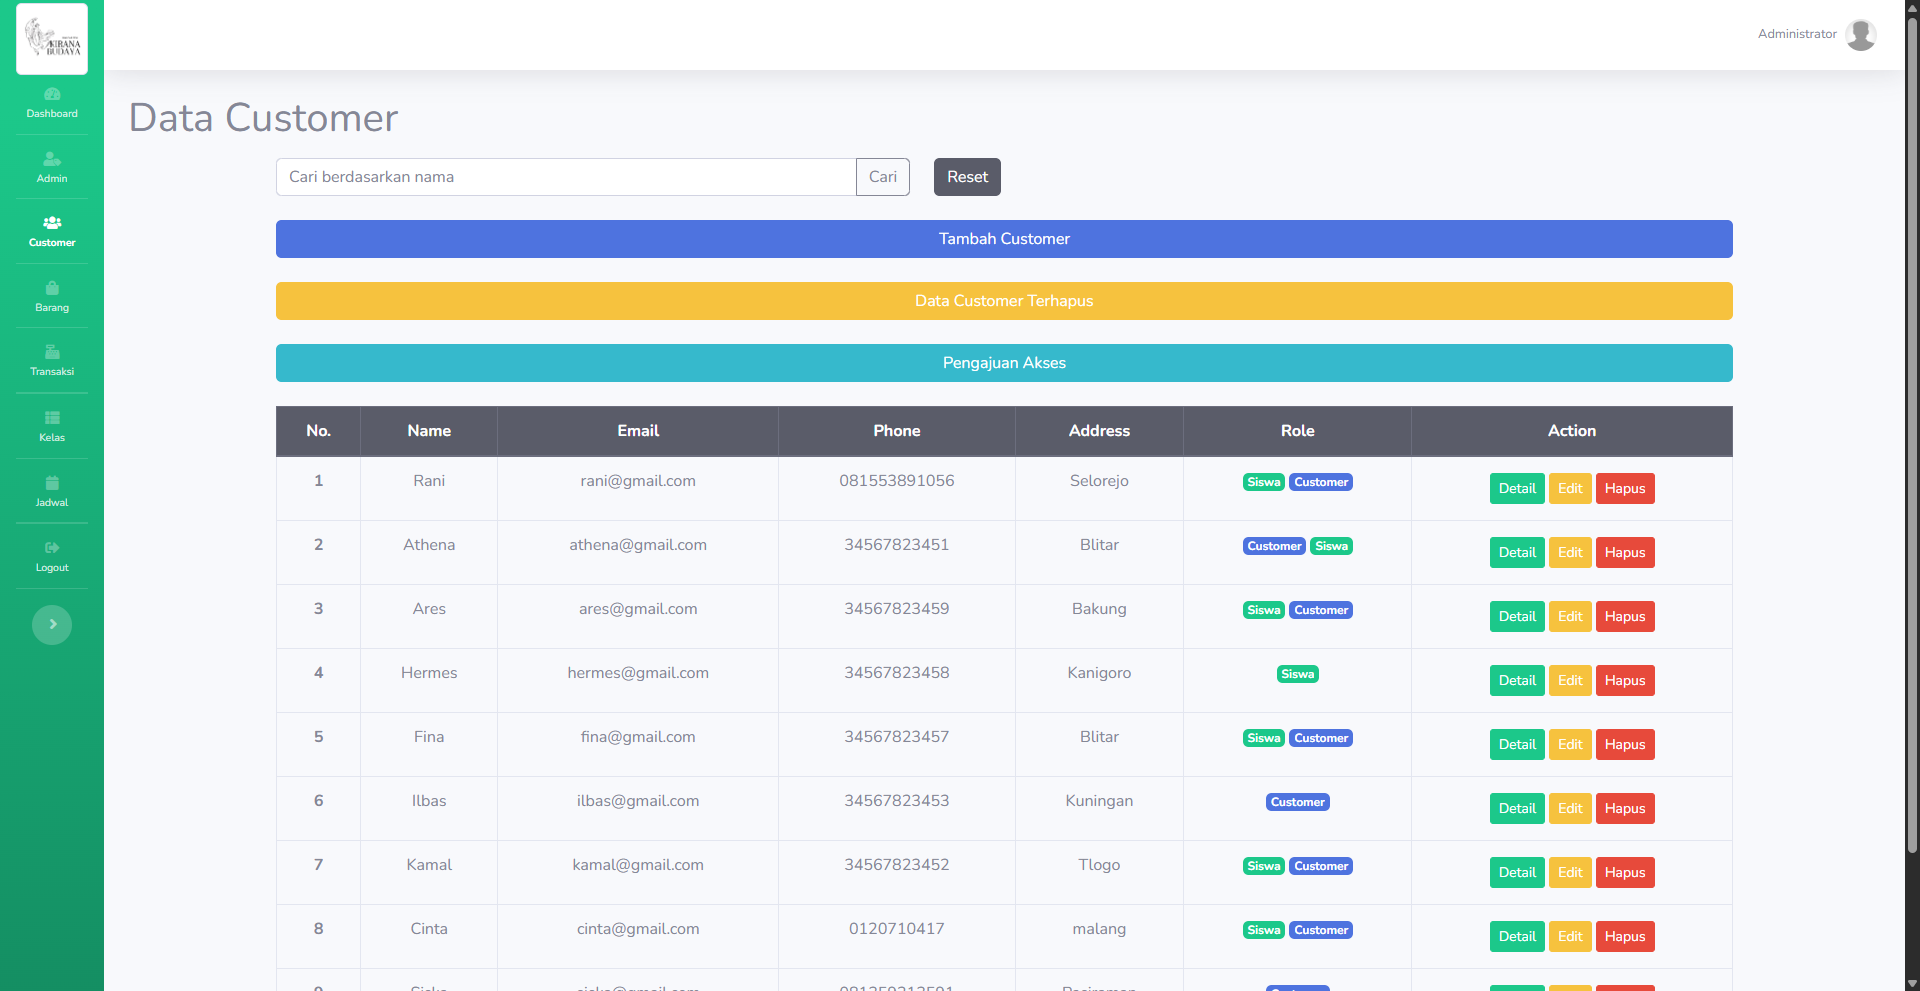The width and height of the screenshot is (1920, 991).
Task: Open the Dashboard sidebar icon
Action: [52, 94]
